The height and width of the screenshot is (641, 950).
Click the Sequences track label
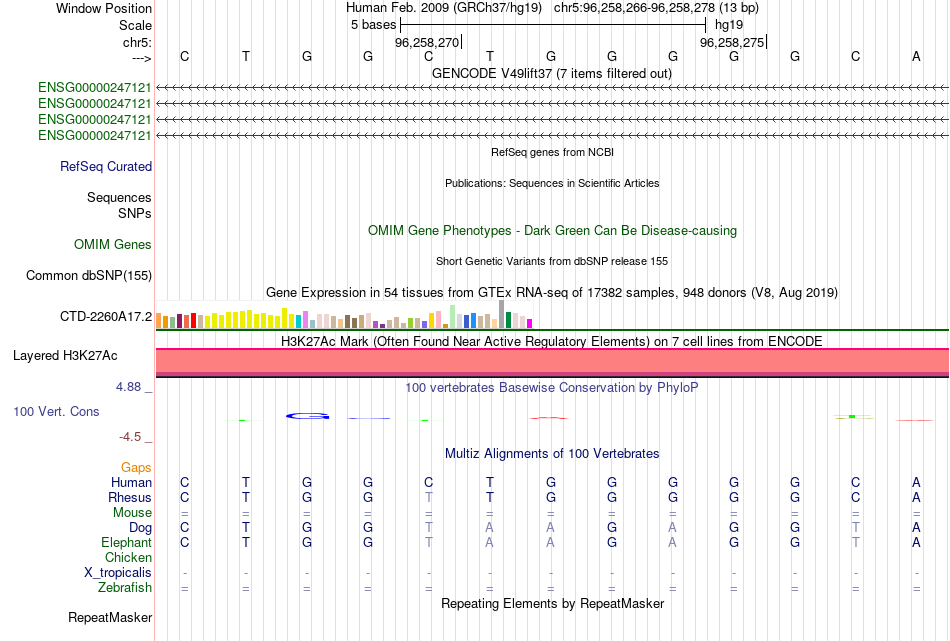pyautogui.click(x=119, y=198)
